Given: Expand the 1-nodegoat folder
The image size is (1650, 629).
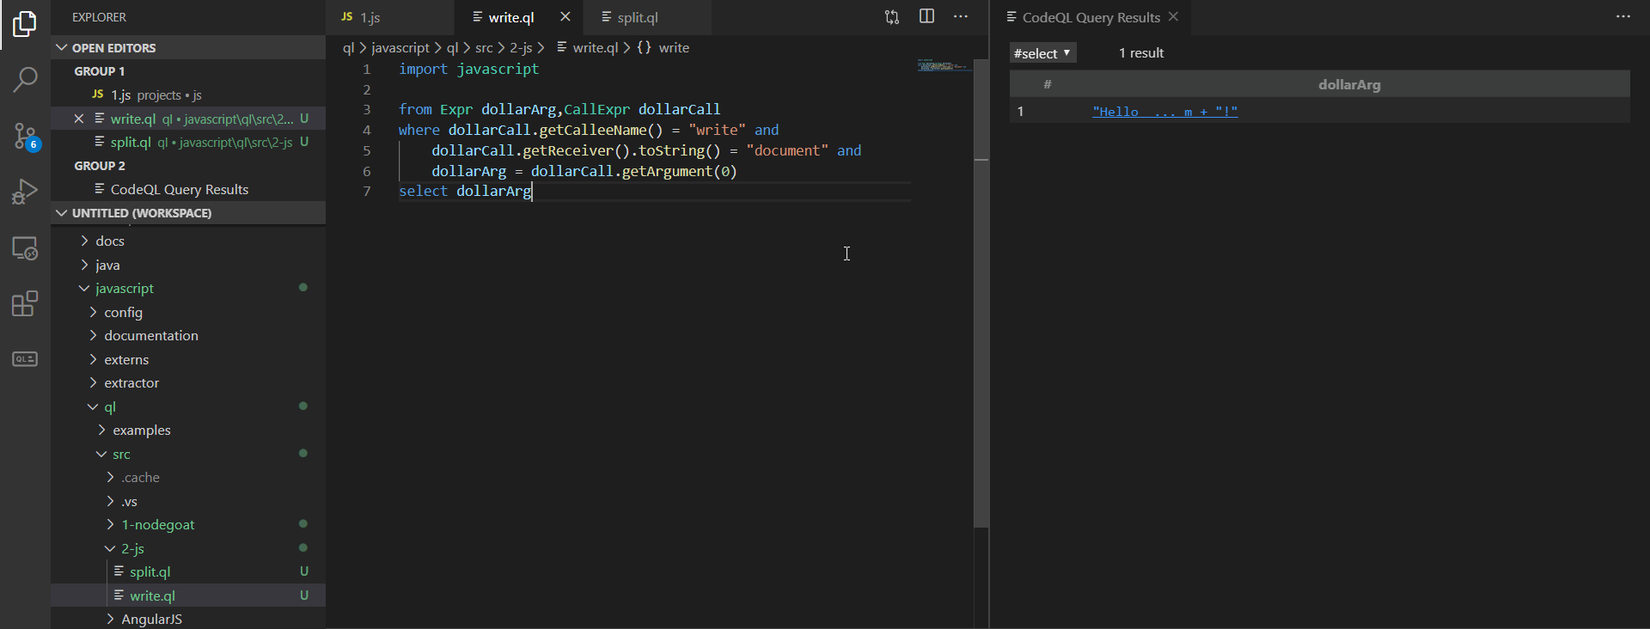Looking at the screenshot, I should pyautogui.click(x=157, y=524).
